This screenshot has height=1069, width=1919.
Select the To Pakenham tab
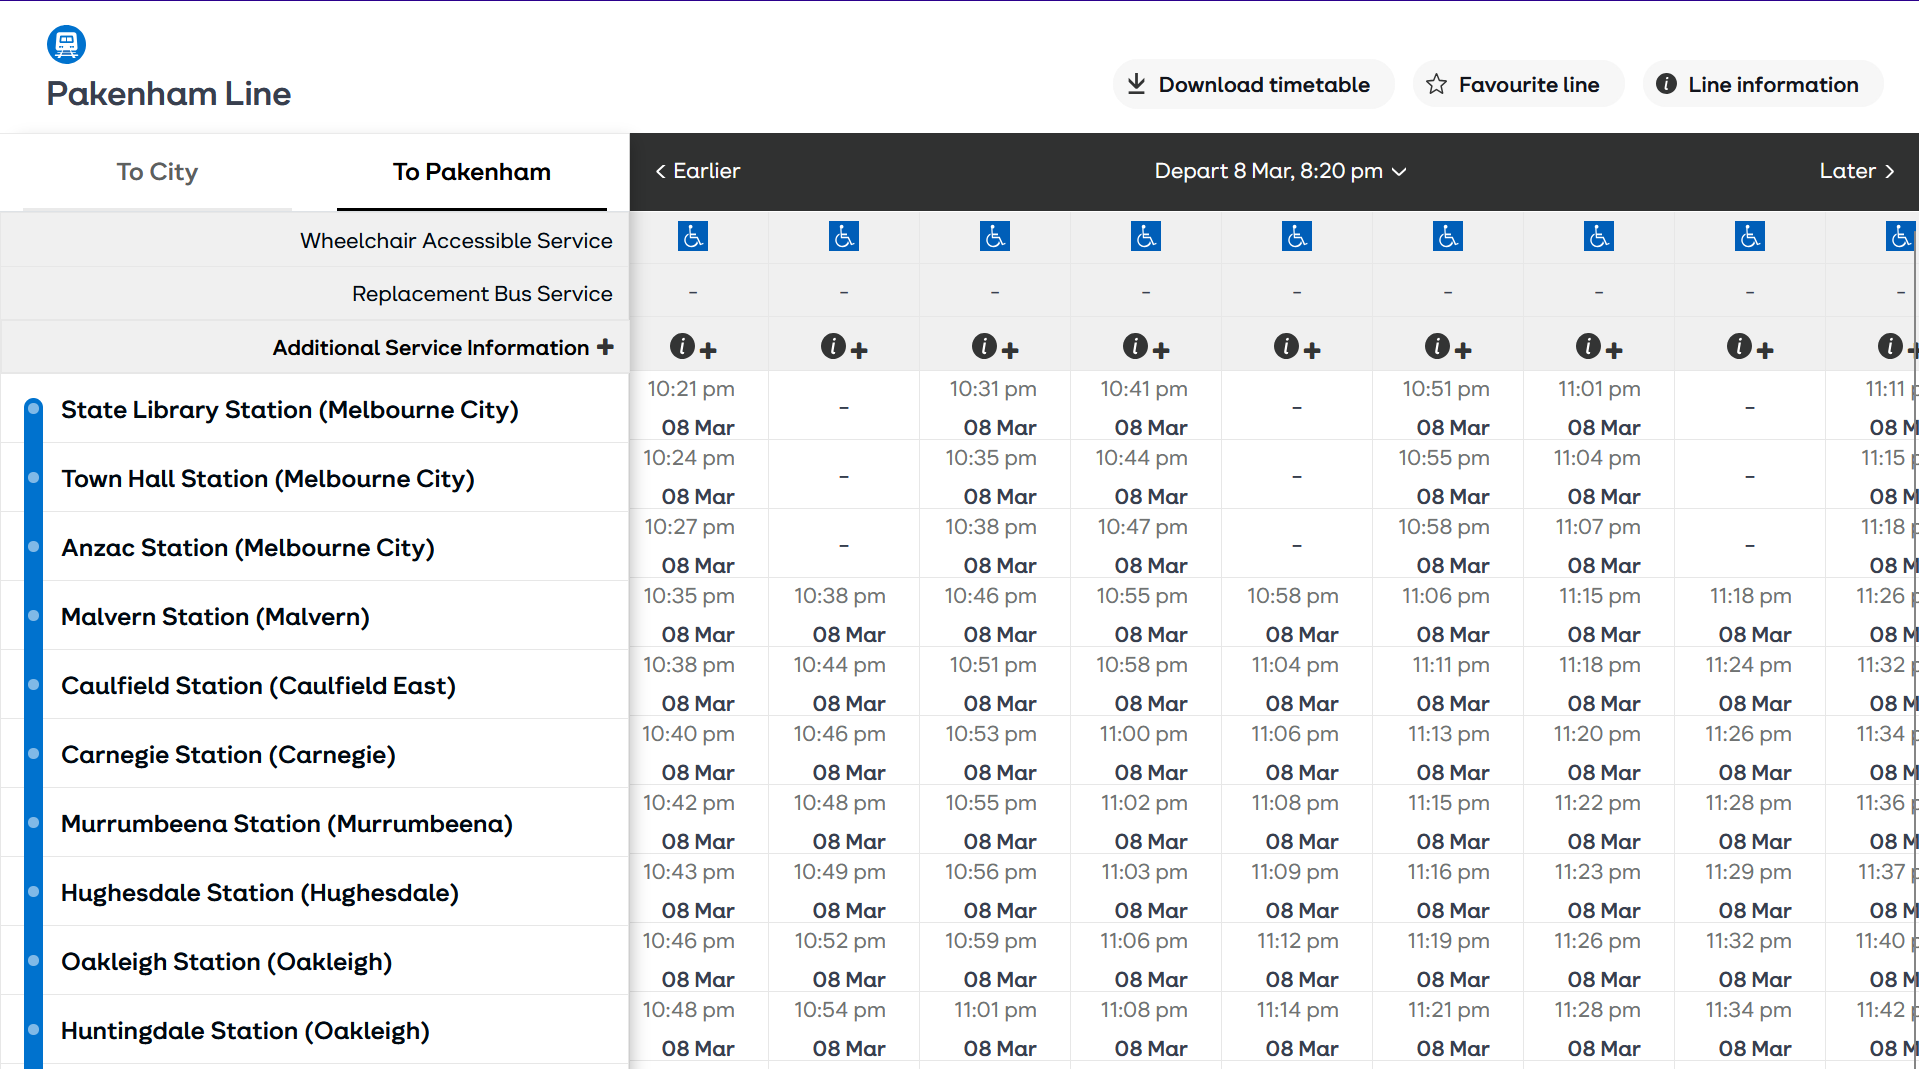tap(471, 172)
